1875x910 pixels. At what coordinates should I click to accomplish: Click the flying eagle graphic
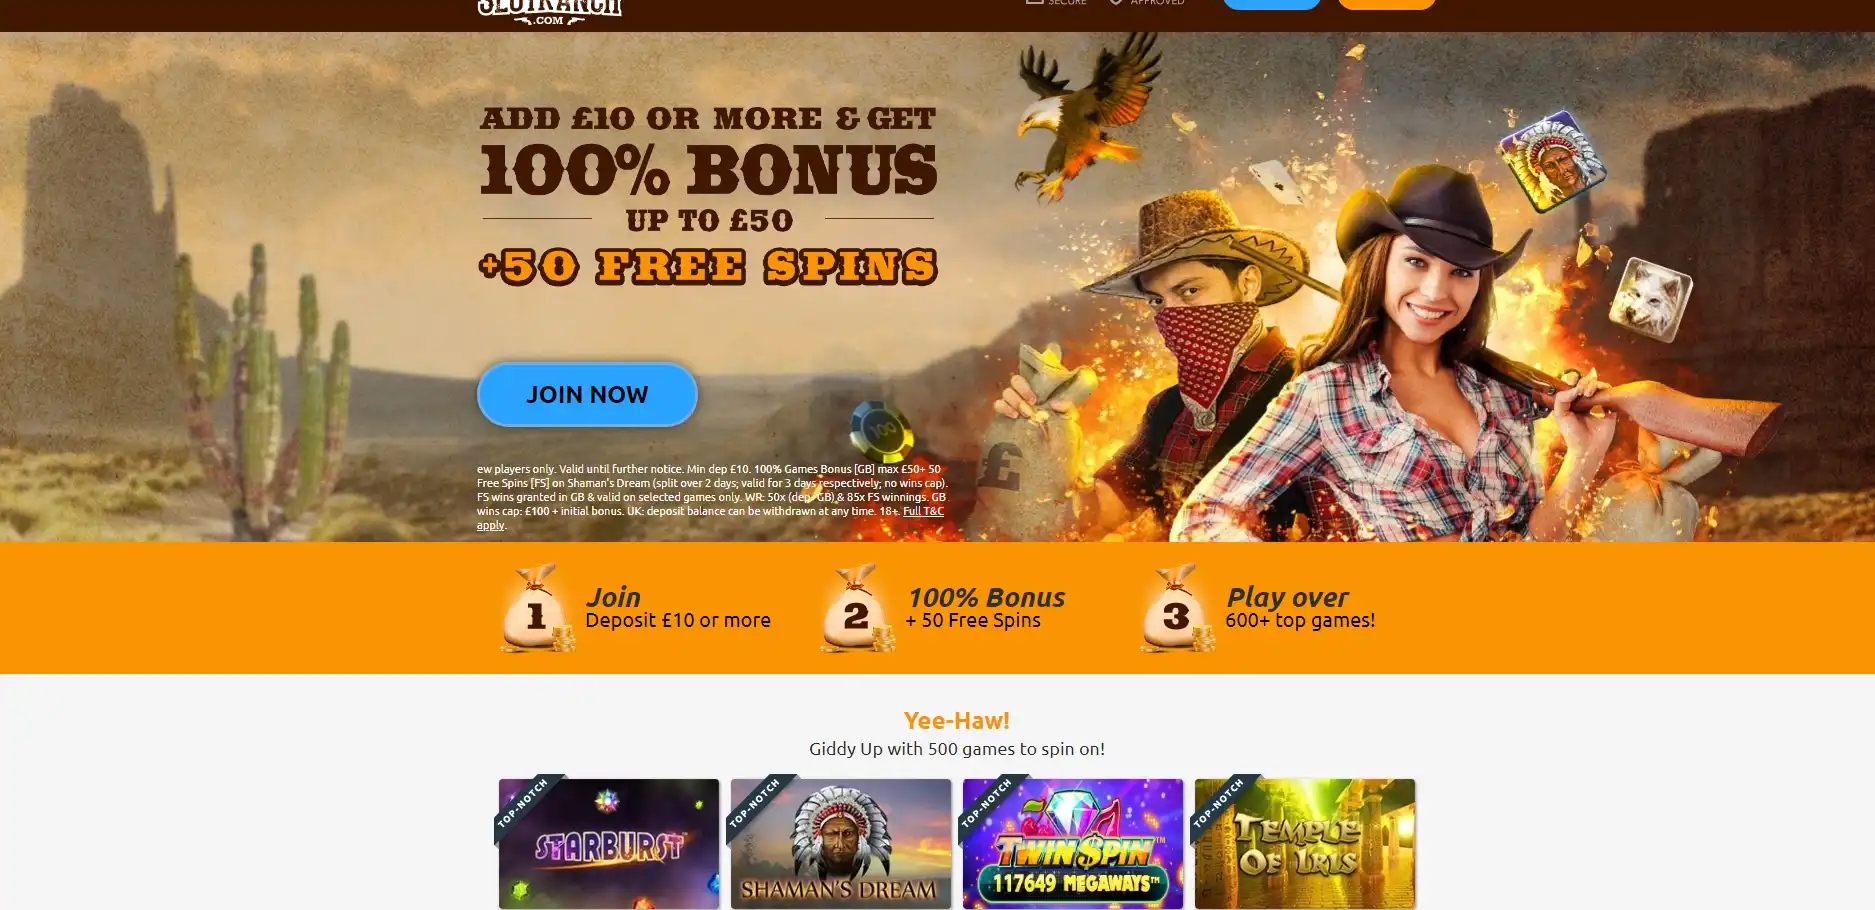click(1085, 115)
